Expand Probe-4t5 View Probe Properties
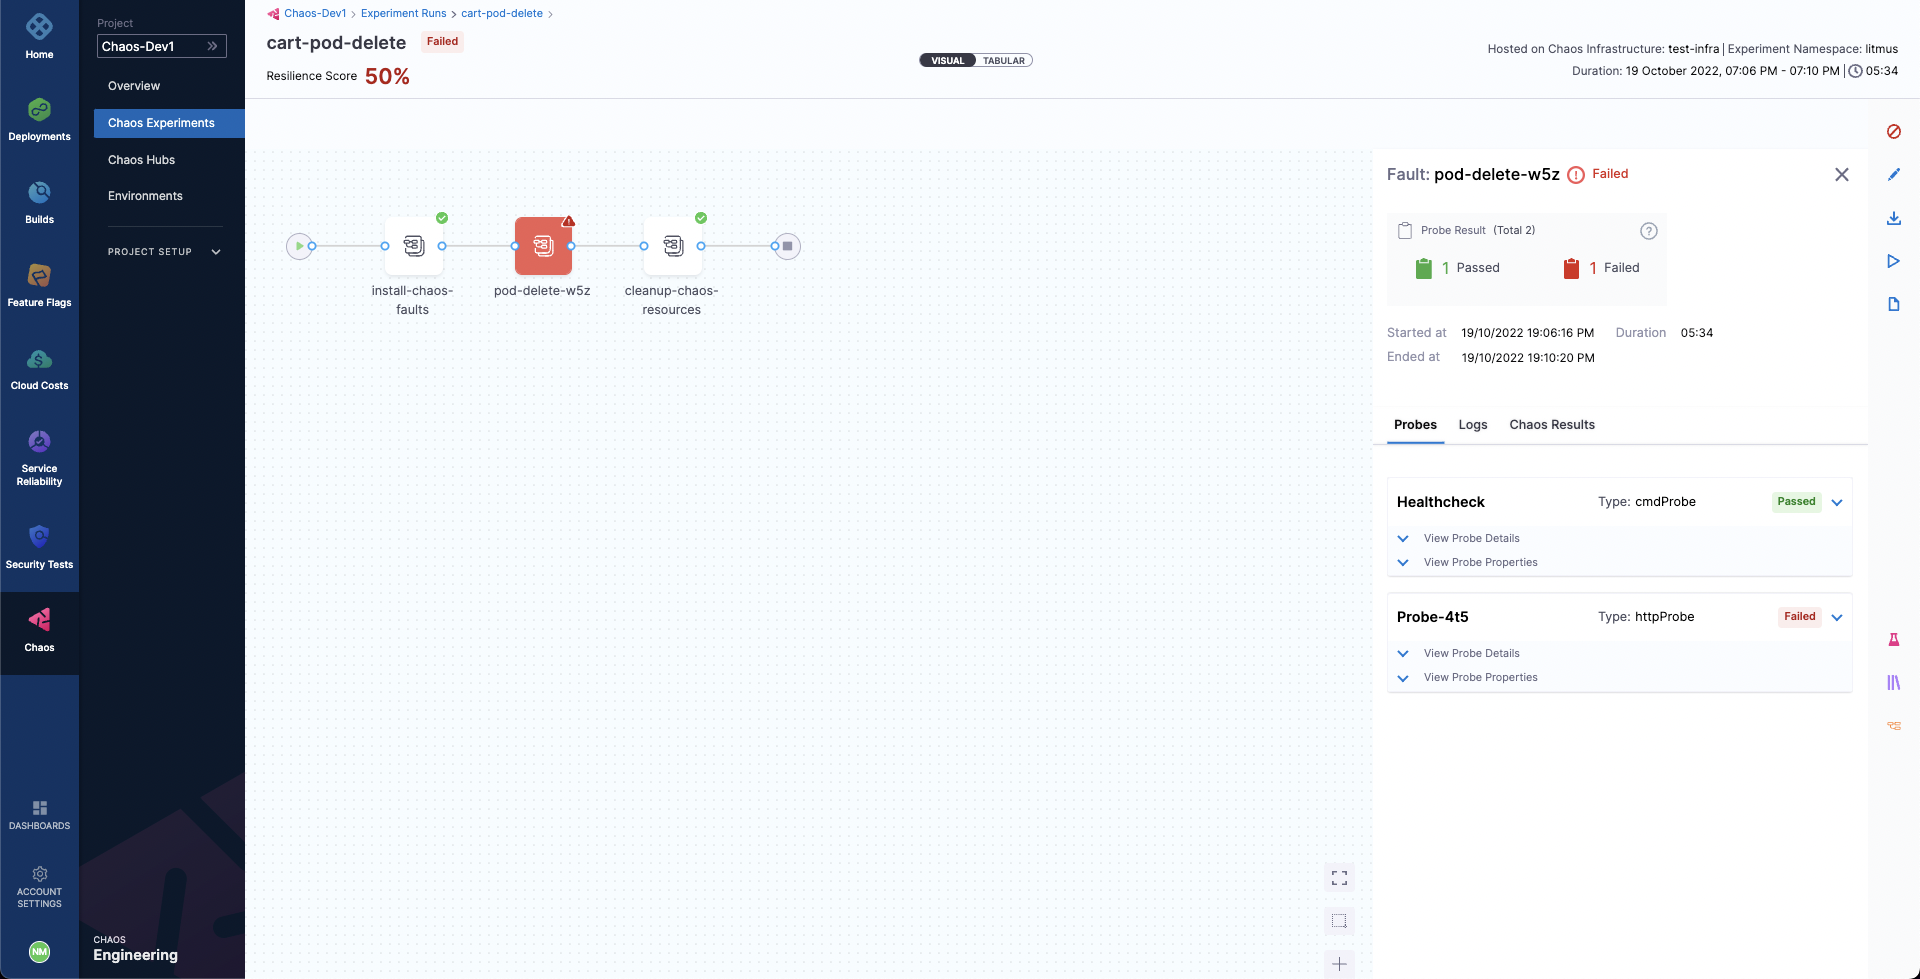 coord(1479,678)
